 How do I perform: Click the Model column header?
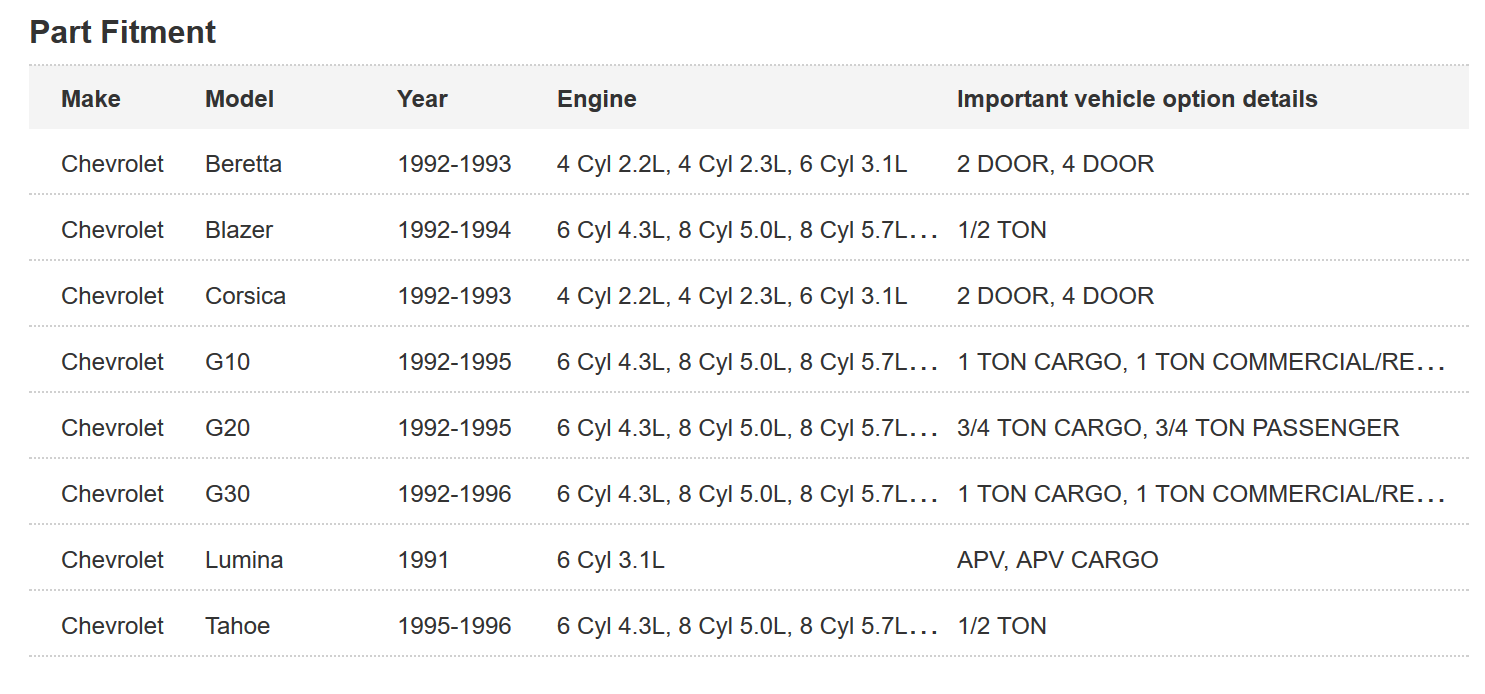click(239, 99)
